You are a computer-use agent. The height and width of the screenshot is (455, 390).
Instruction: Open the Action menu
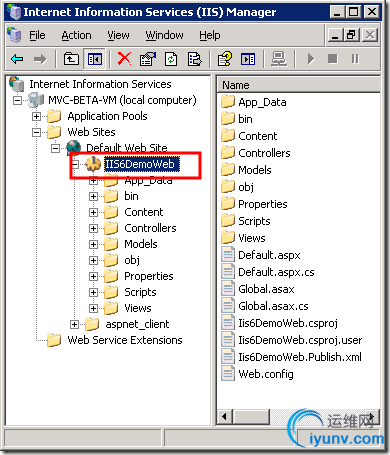click(76, 35)
